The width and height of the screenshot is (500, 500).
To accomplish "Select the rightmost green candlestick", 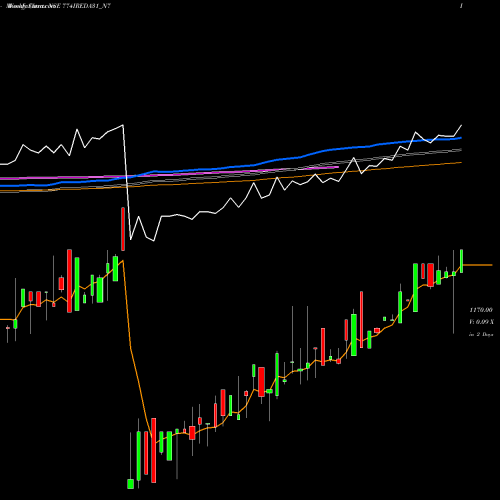I will 462,261.
